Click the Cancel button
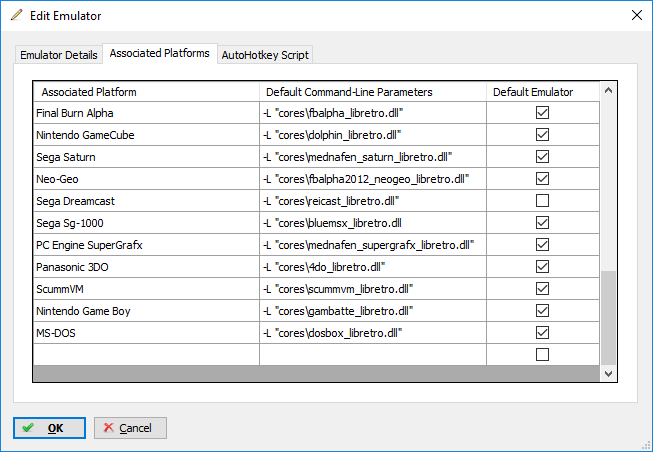 point(130,428)
